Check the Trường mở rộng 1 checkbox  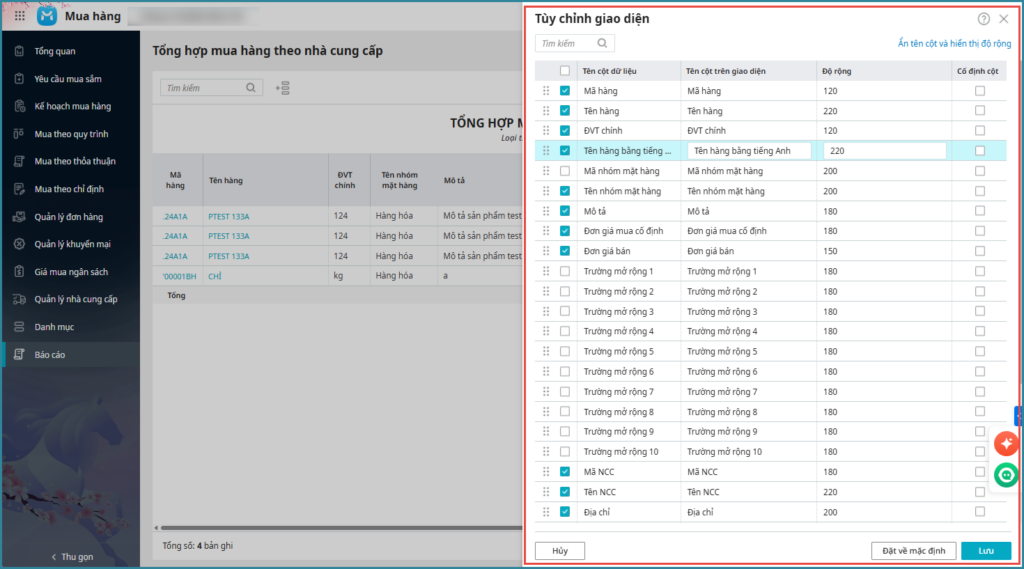tap(565, 271)
